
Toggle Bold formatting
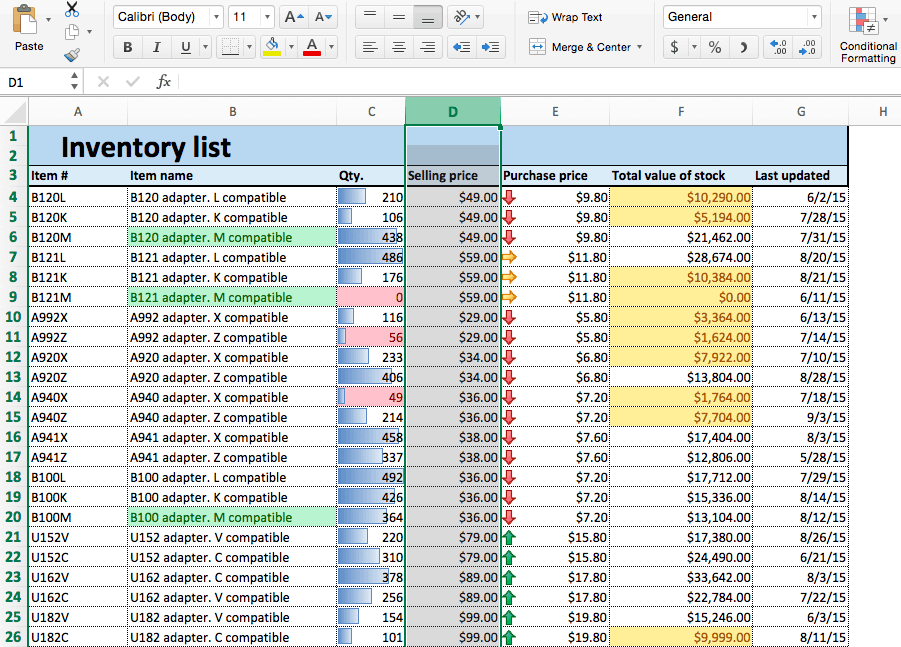click(x=127, y=47)
